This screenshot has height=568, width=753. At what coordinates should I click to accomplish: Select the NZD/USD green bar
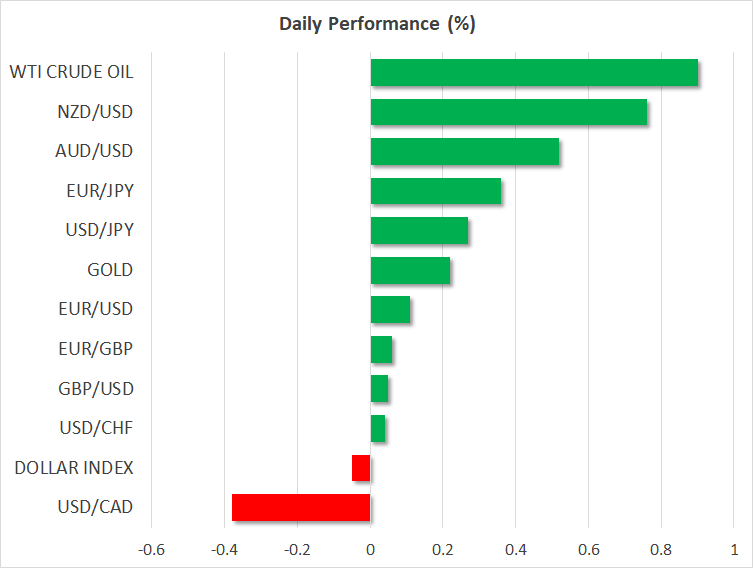point(508,112)
